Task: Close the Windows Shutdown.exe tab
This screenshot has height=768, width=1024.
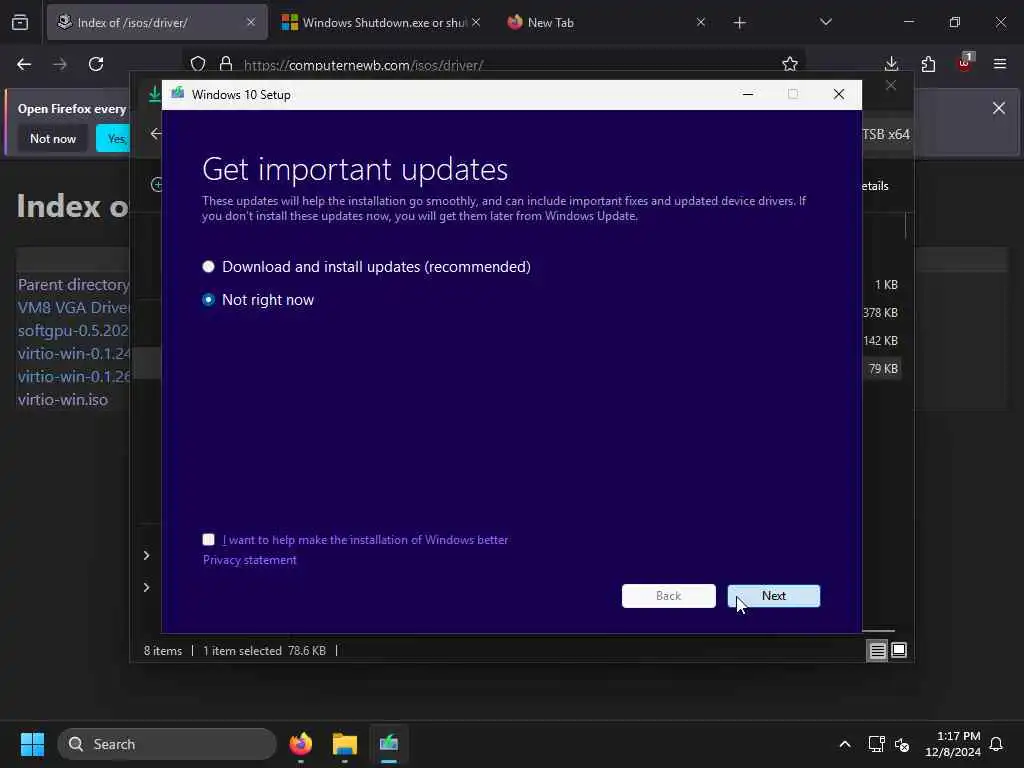Action: point(476,23)
